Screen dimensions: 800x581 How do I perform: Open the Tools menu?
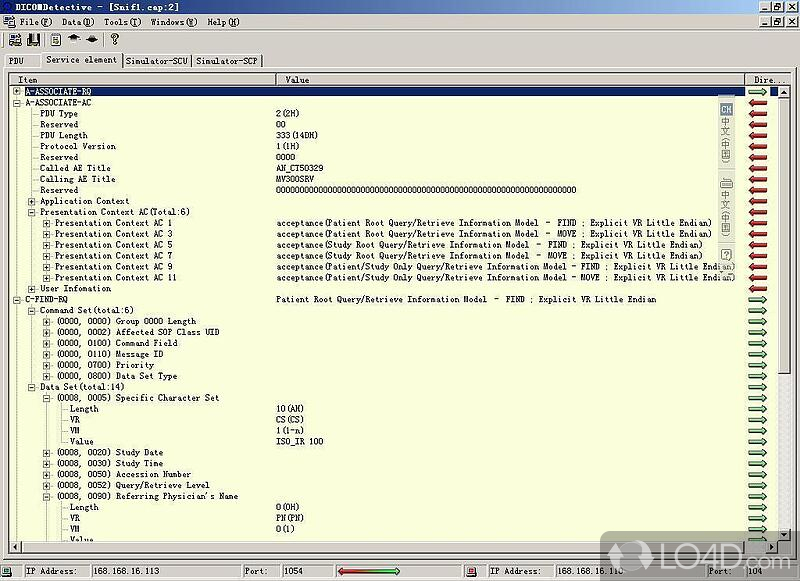point(122,21)
